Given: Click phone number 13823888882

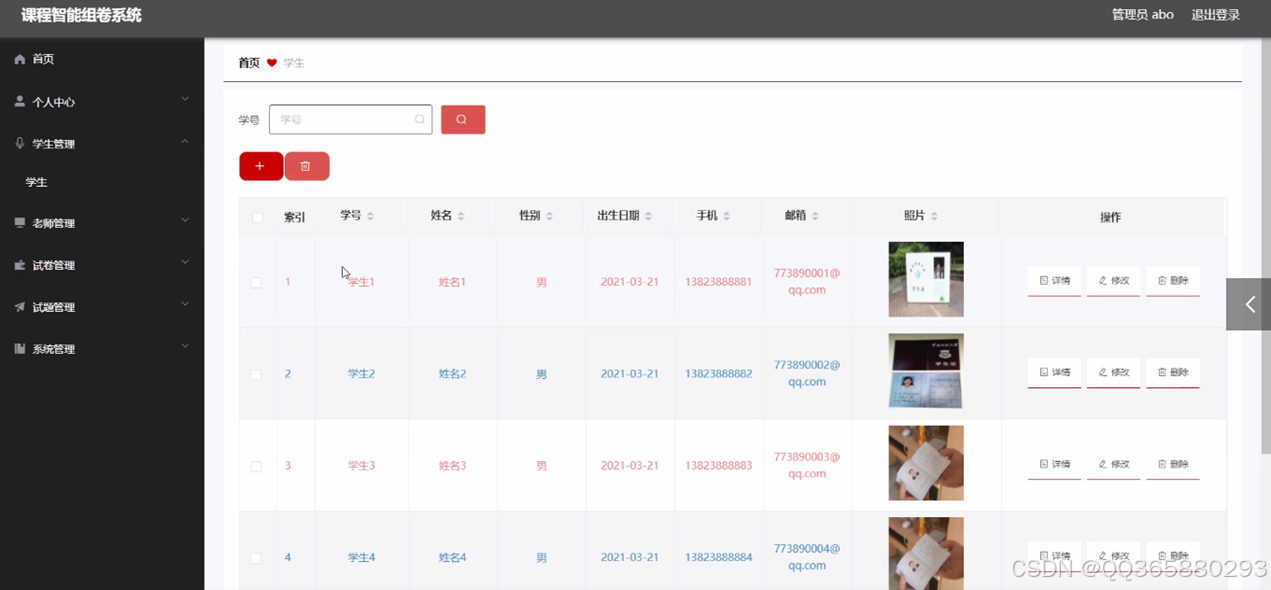Looking at the screenshot, I should coord(718,374).
